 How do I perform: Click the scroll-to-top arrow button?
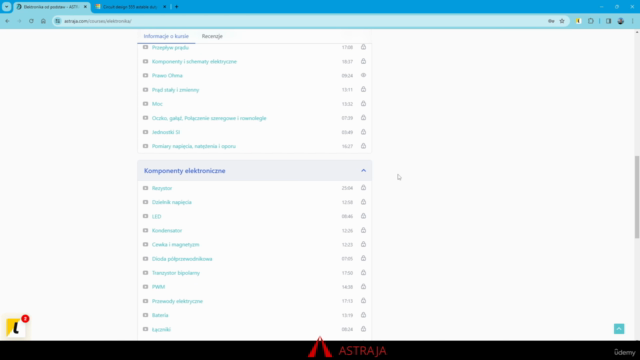point(619,329)
